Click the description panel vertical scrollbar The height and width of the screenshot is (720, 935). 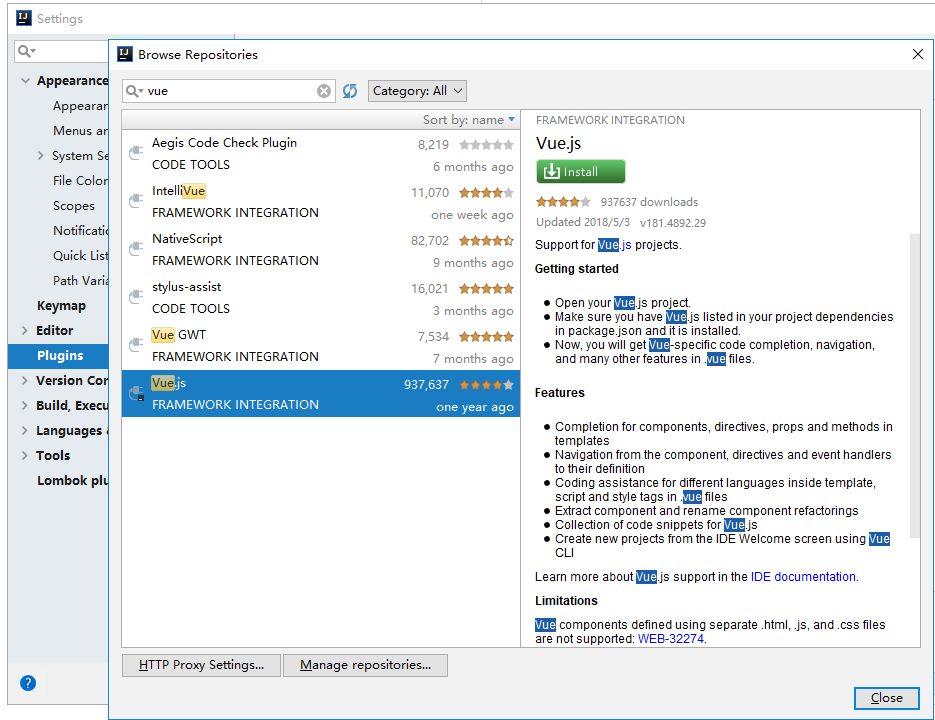(x=914, y=385)
